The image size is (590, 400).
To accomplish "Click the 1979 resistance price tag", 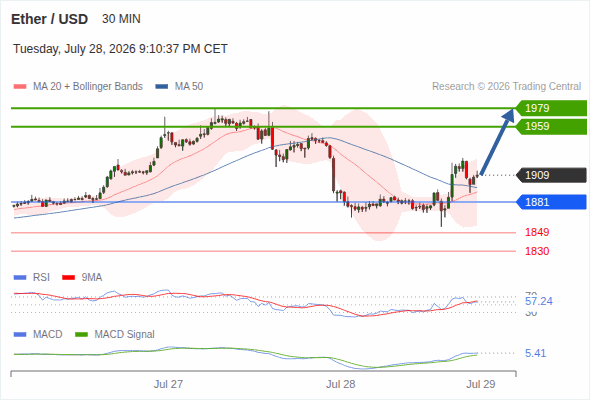I will click(x=551, y=108).
